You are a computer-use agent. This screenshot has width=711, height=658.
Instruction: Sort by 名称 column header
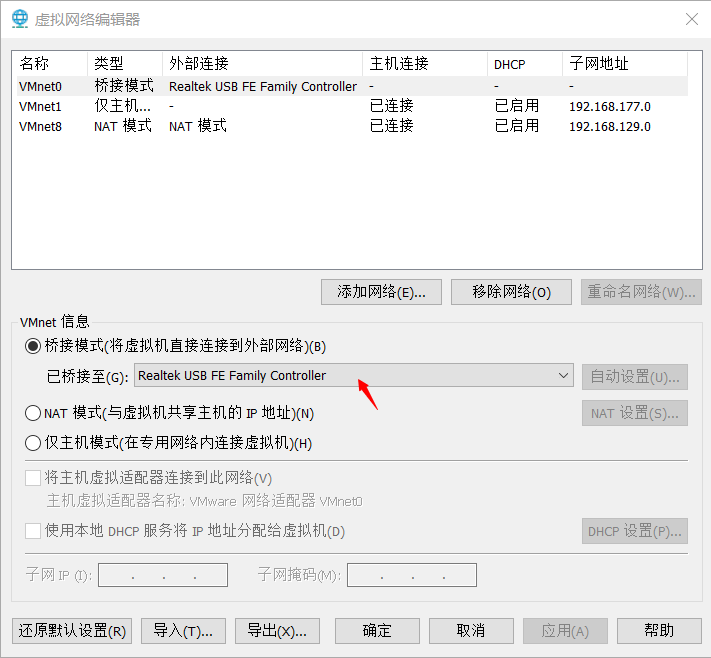click(x=50, y=63)
